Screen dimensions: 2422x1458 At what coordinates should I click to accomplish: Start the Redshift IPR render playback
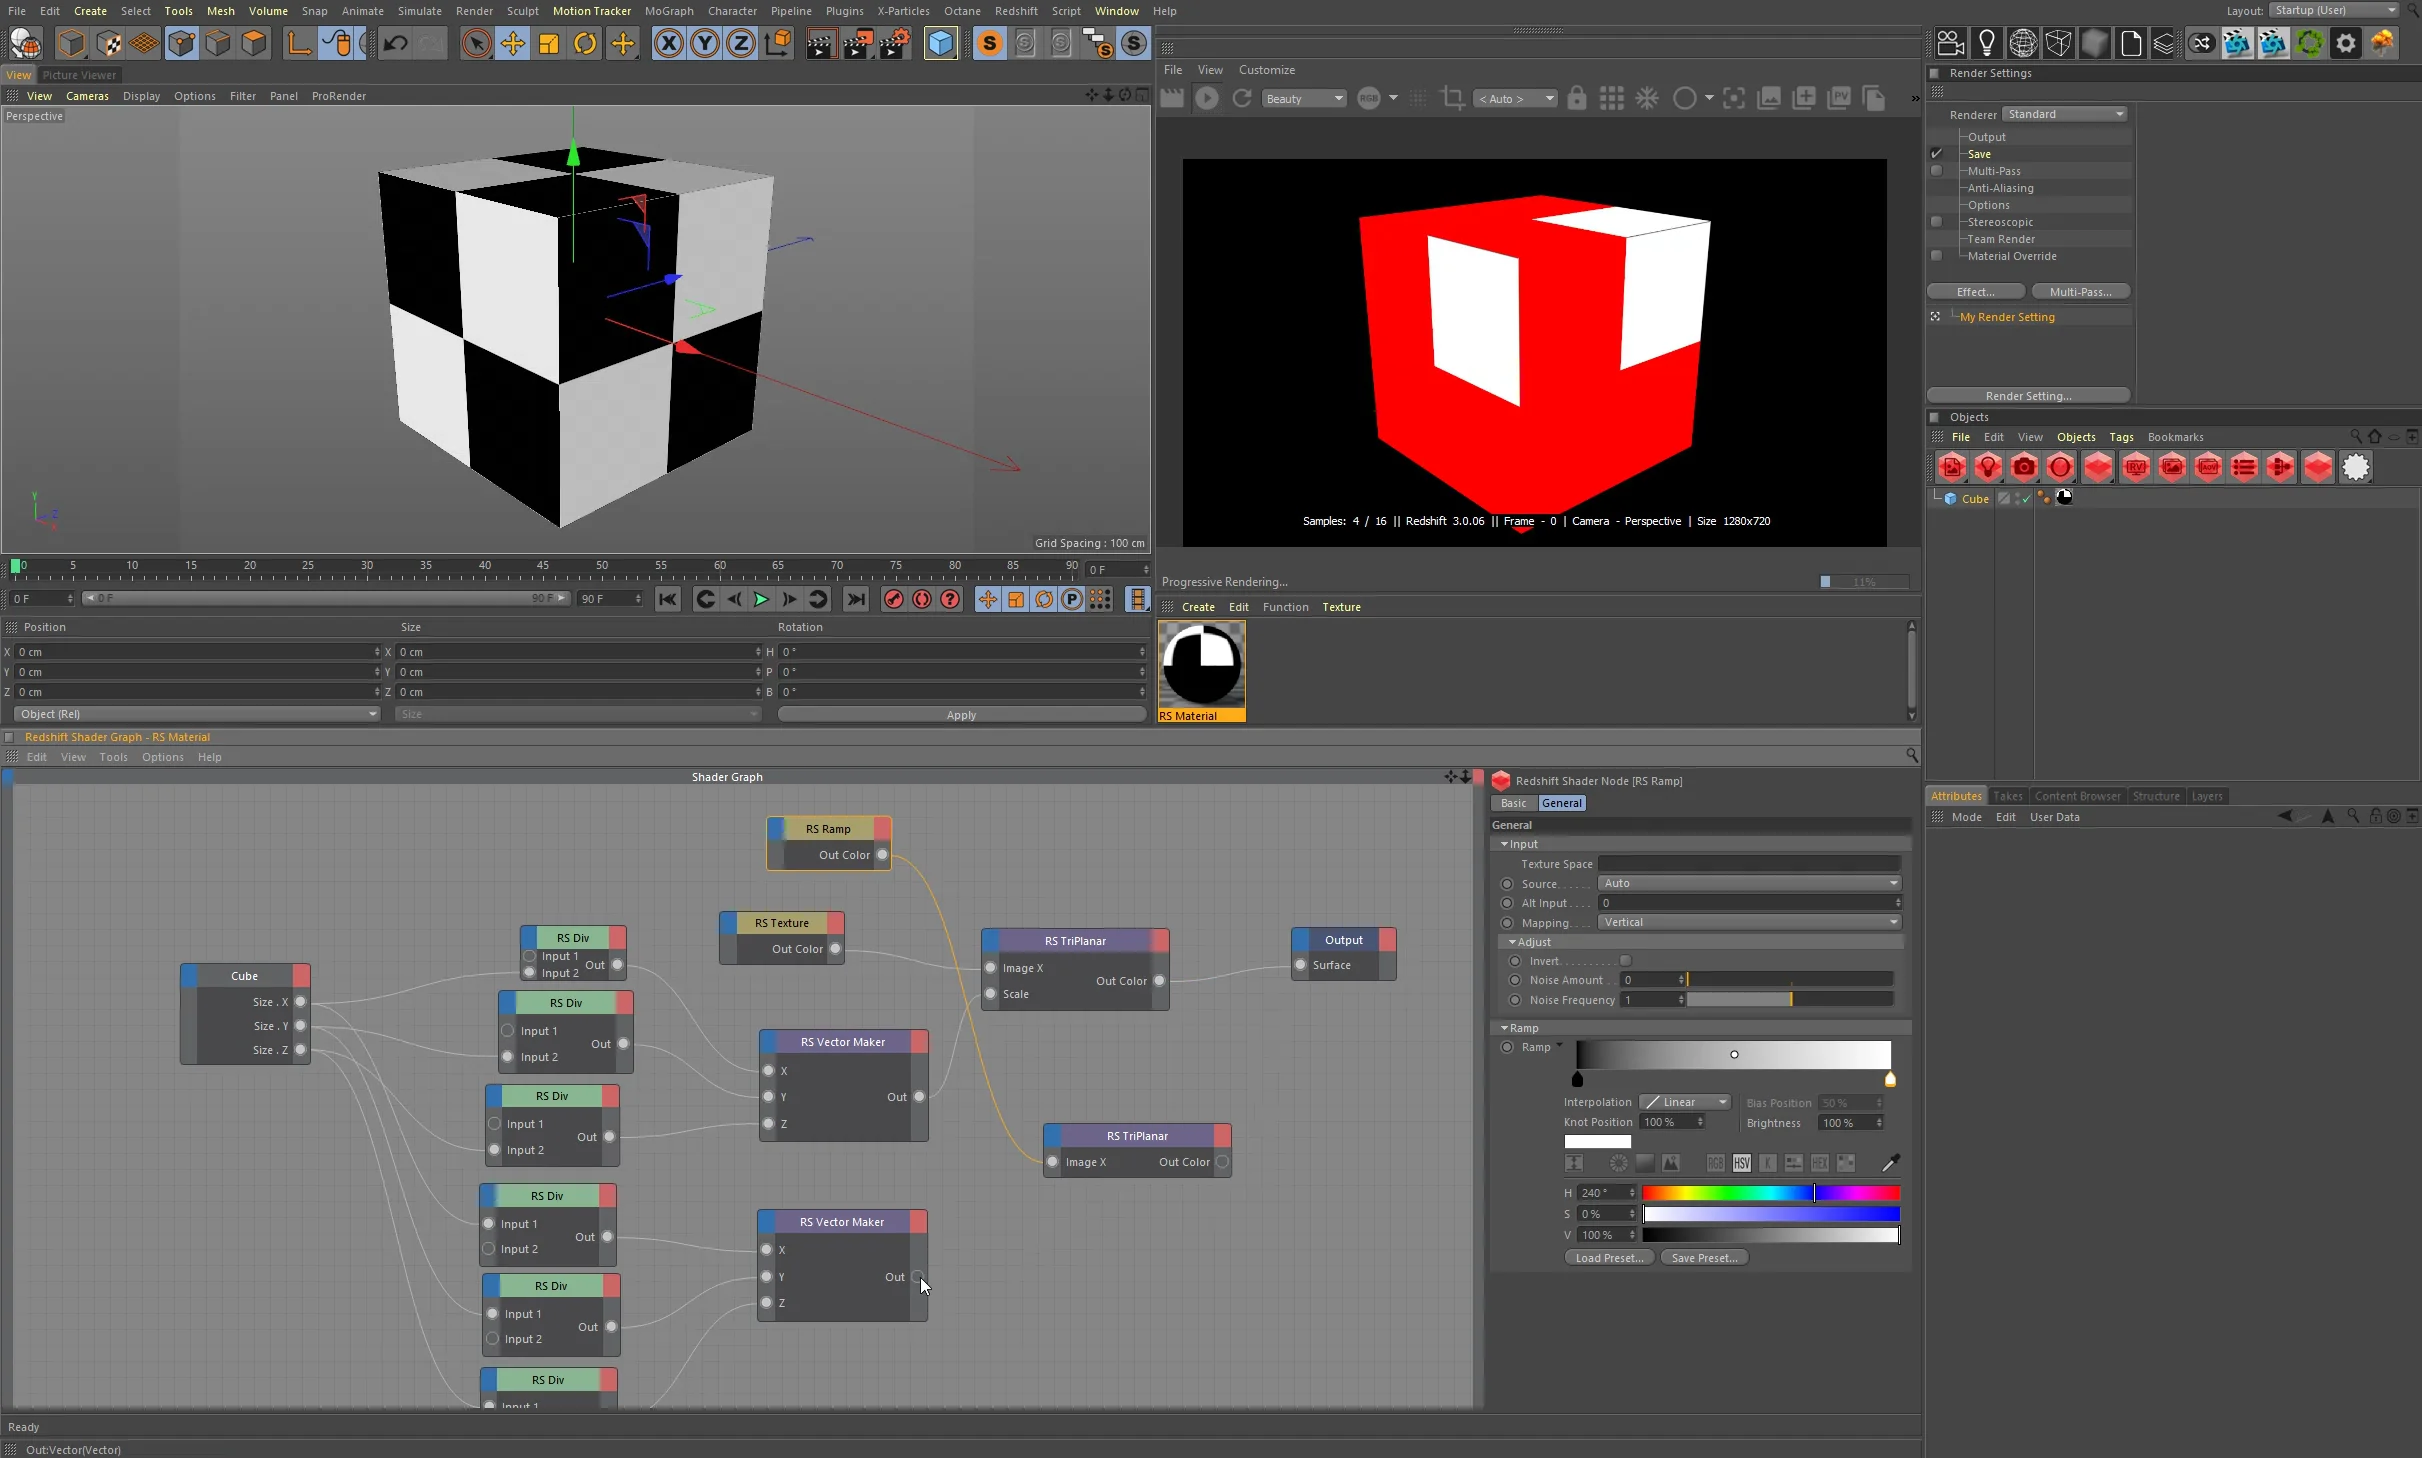1206,98
